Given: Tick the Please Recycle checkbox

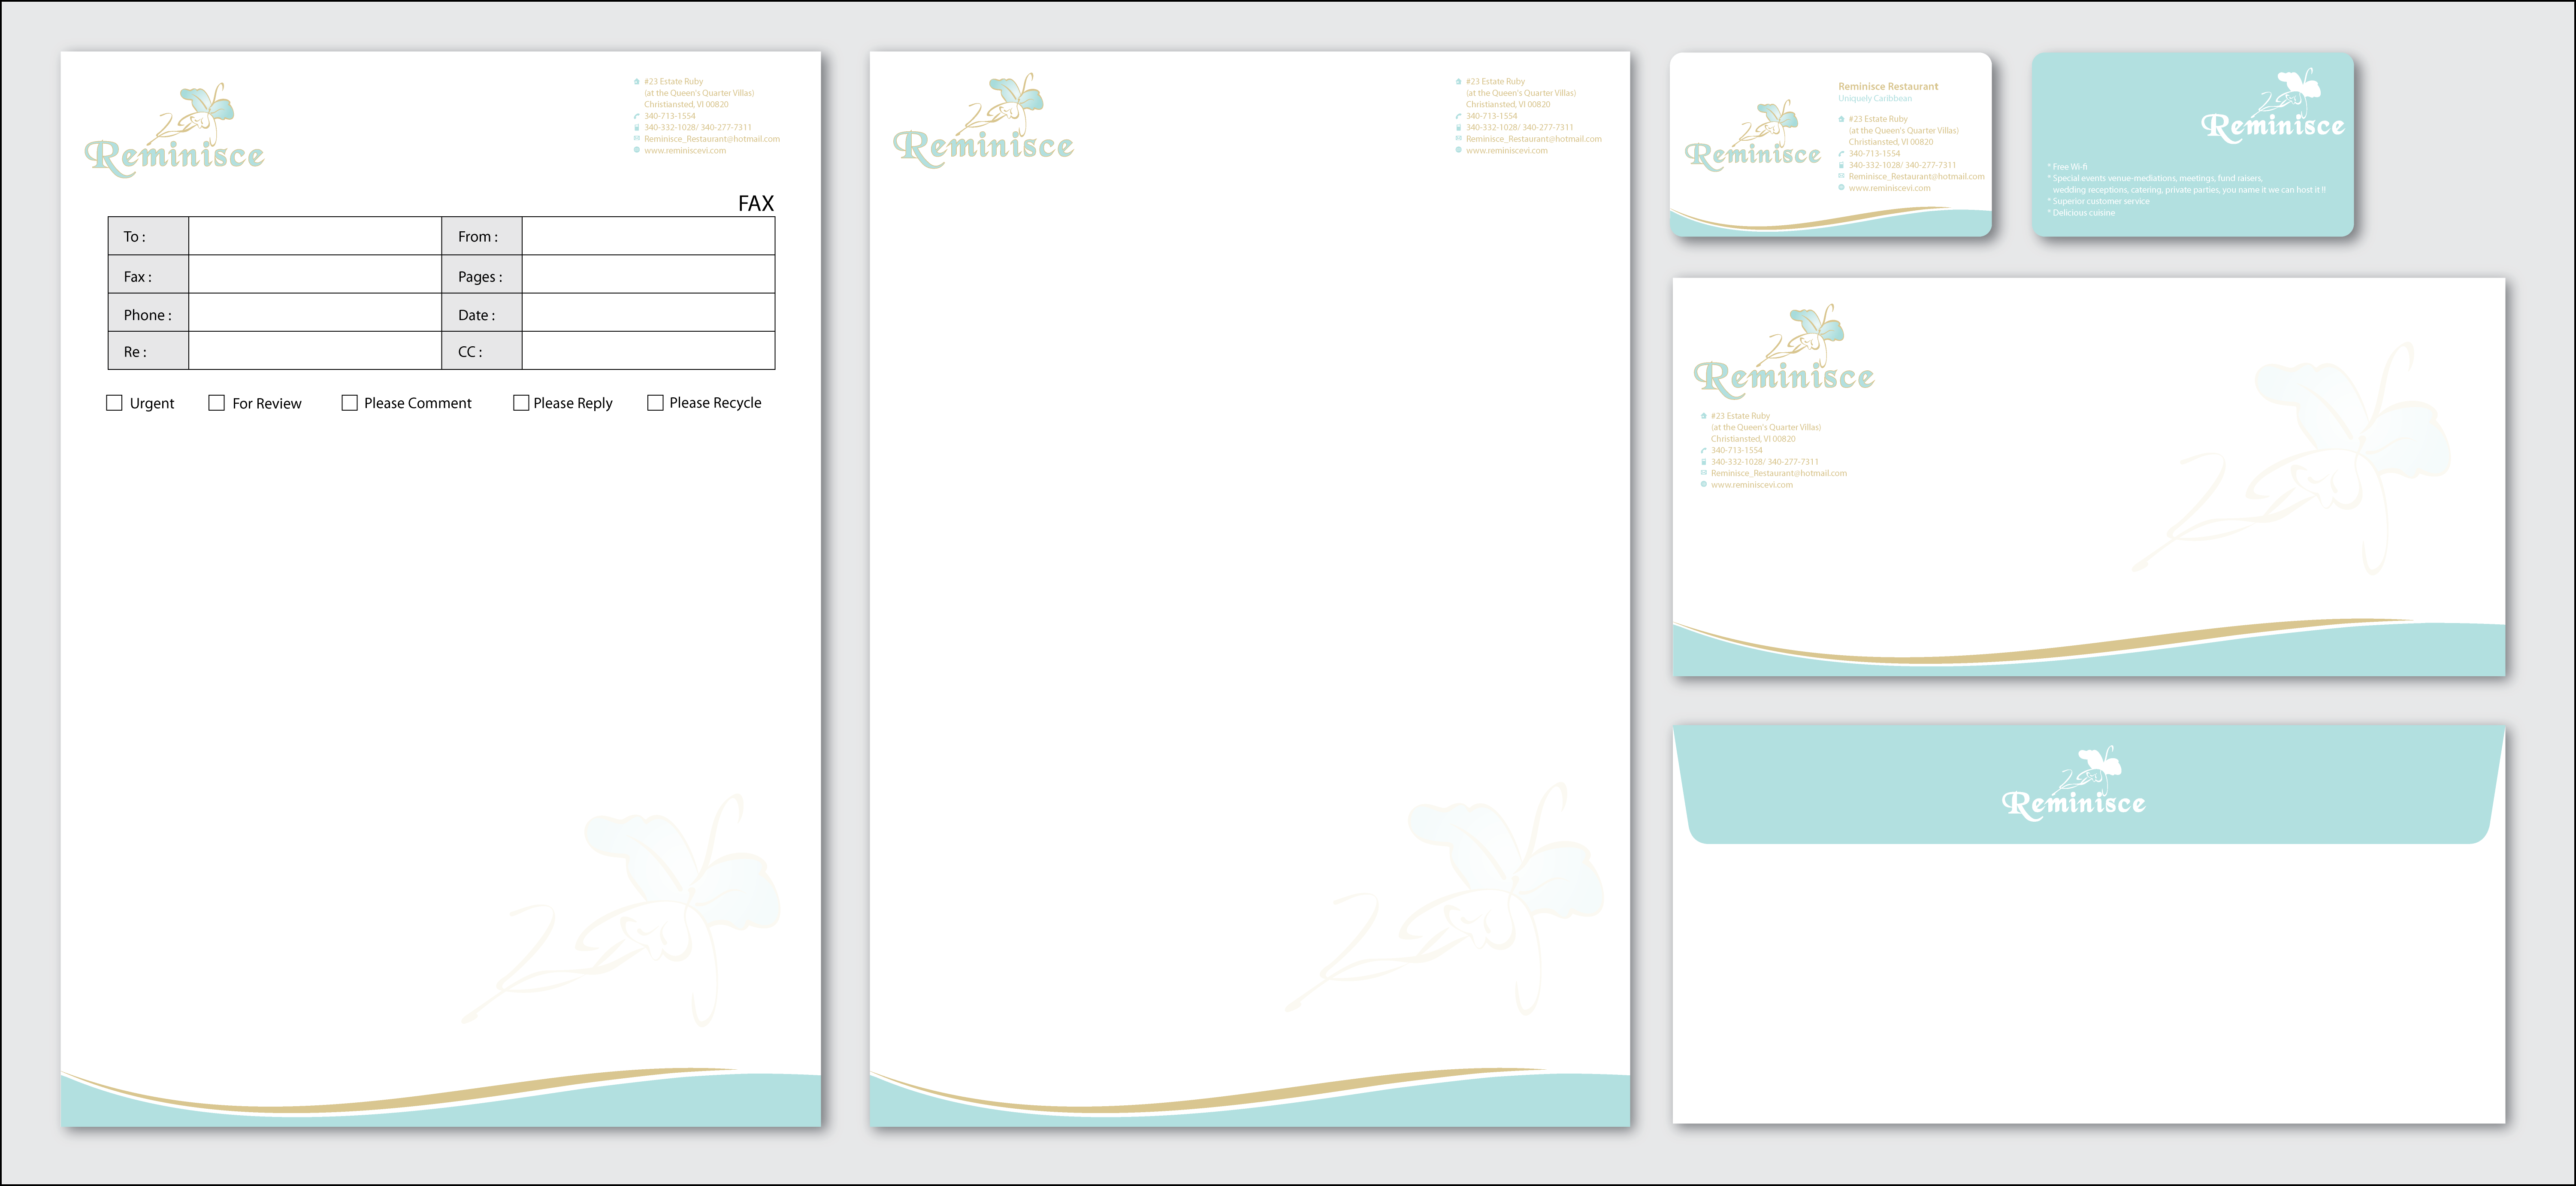Looking at the screenshot, I should click(655, 403).
